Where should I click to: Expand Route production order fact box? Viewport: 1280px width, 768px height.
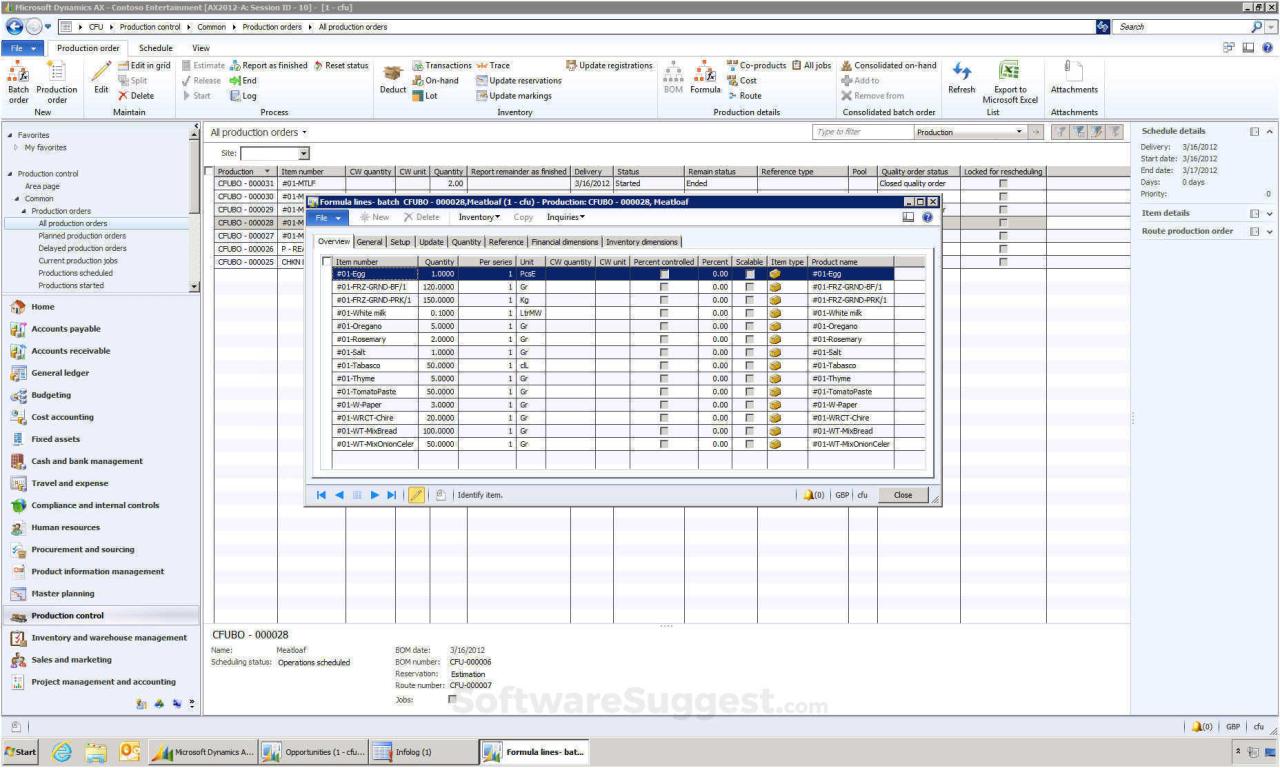click(1270, 231)
